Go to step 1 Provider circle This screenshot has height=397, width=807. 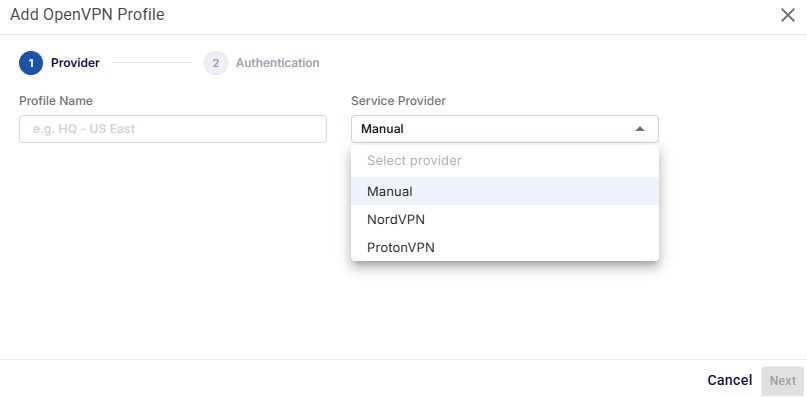coord(31,63)
